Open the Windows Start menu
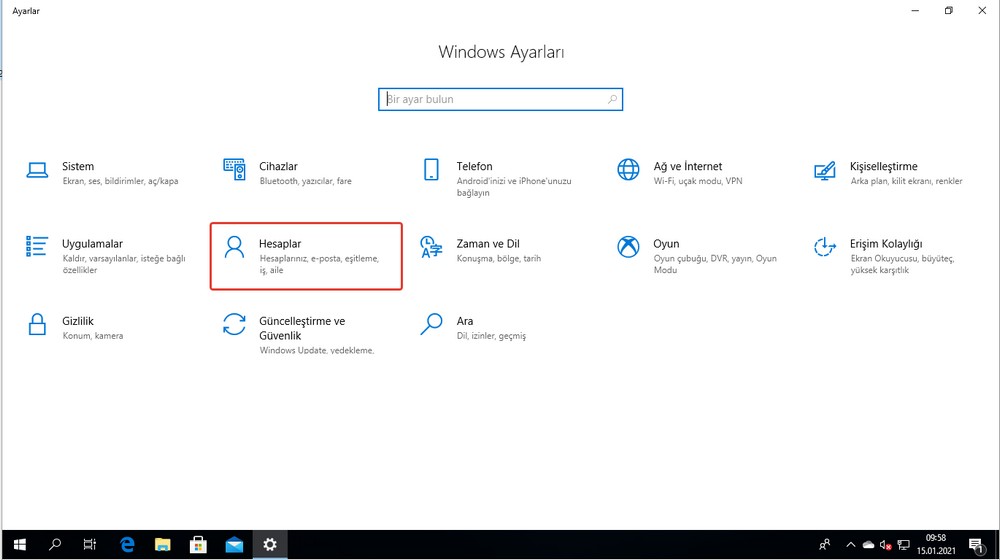 pyautogui.click(x=18, y=545)
